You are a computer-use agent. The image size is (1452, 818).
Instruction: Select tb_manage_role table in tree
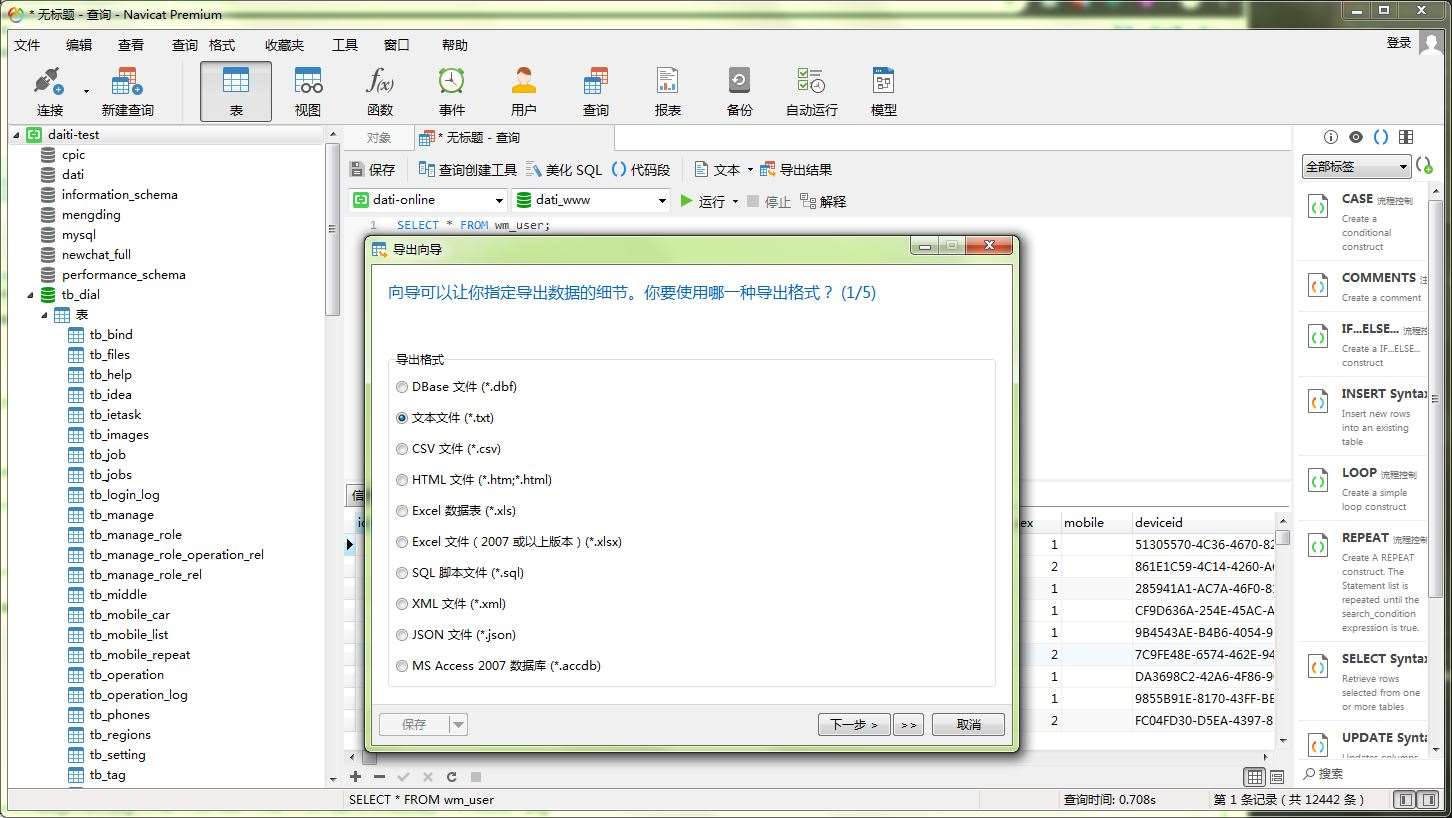[x=136, y=535]
